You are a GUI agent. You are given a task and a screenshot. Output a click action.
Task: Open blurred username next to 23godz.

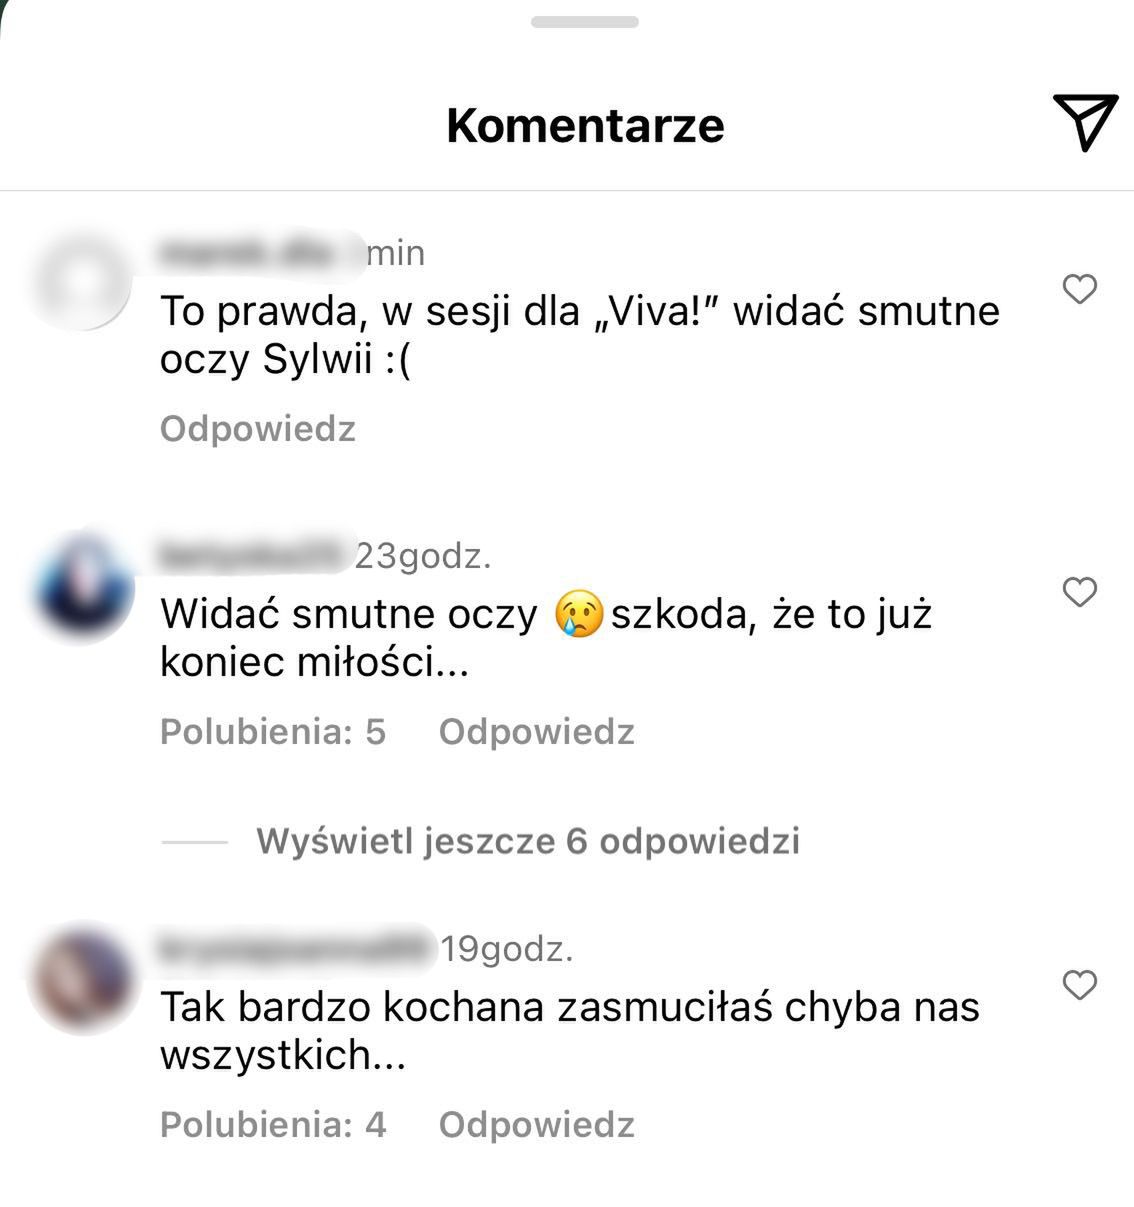click(x=257, y=554)
